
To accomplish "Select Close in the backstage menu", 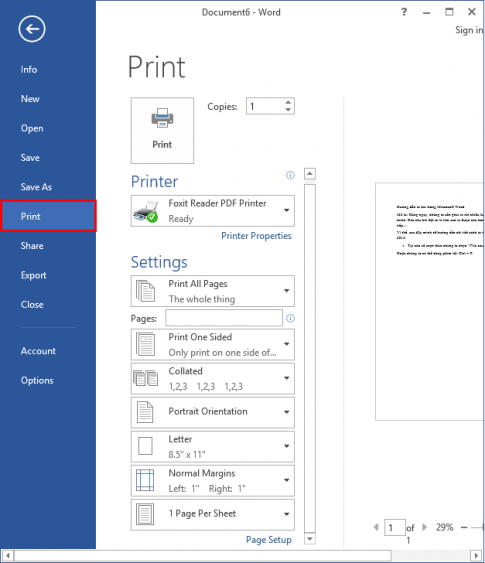I will point(32,305).
